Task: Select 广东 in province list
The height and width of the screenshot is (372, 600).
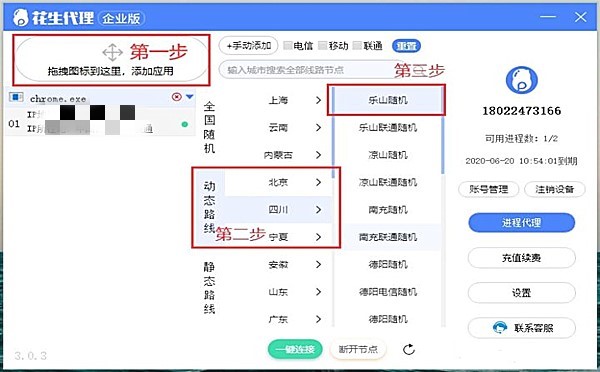Action: click(x=278, y=319)
